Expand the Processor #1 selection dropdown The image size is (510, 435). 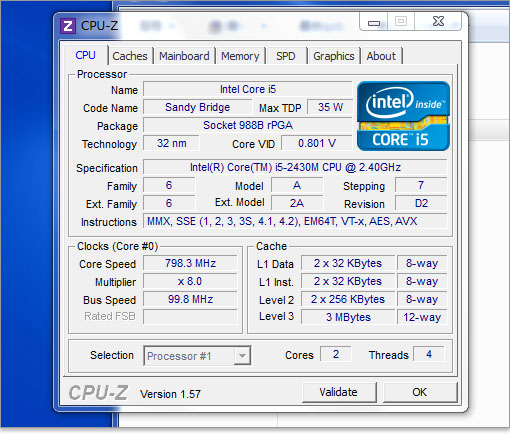pyautogui.click(x=242, y=356)
